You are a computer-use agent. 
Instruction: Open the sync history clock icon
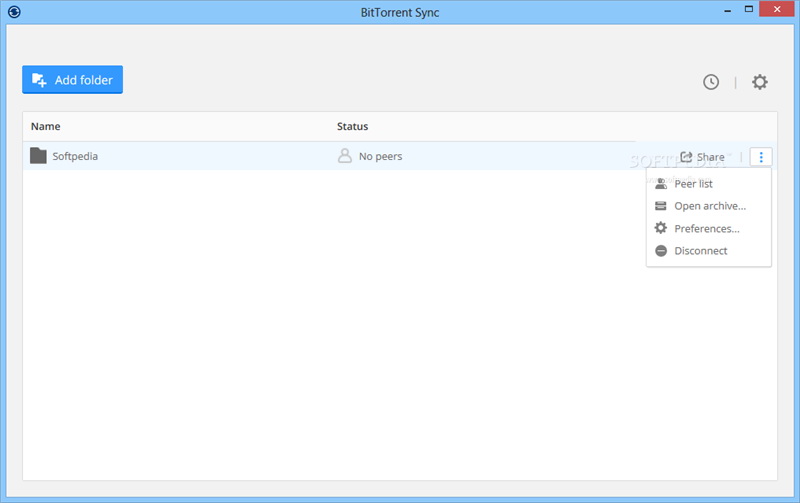(x=711, y=82)
